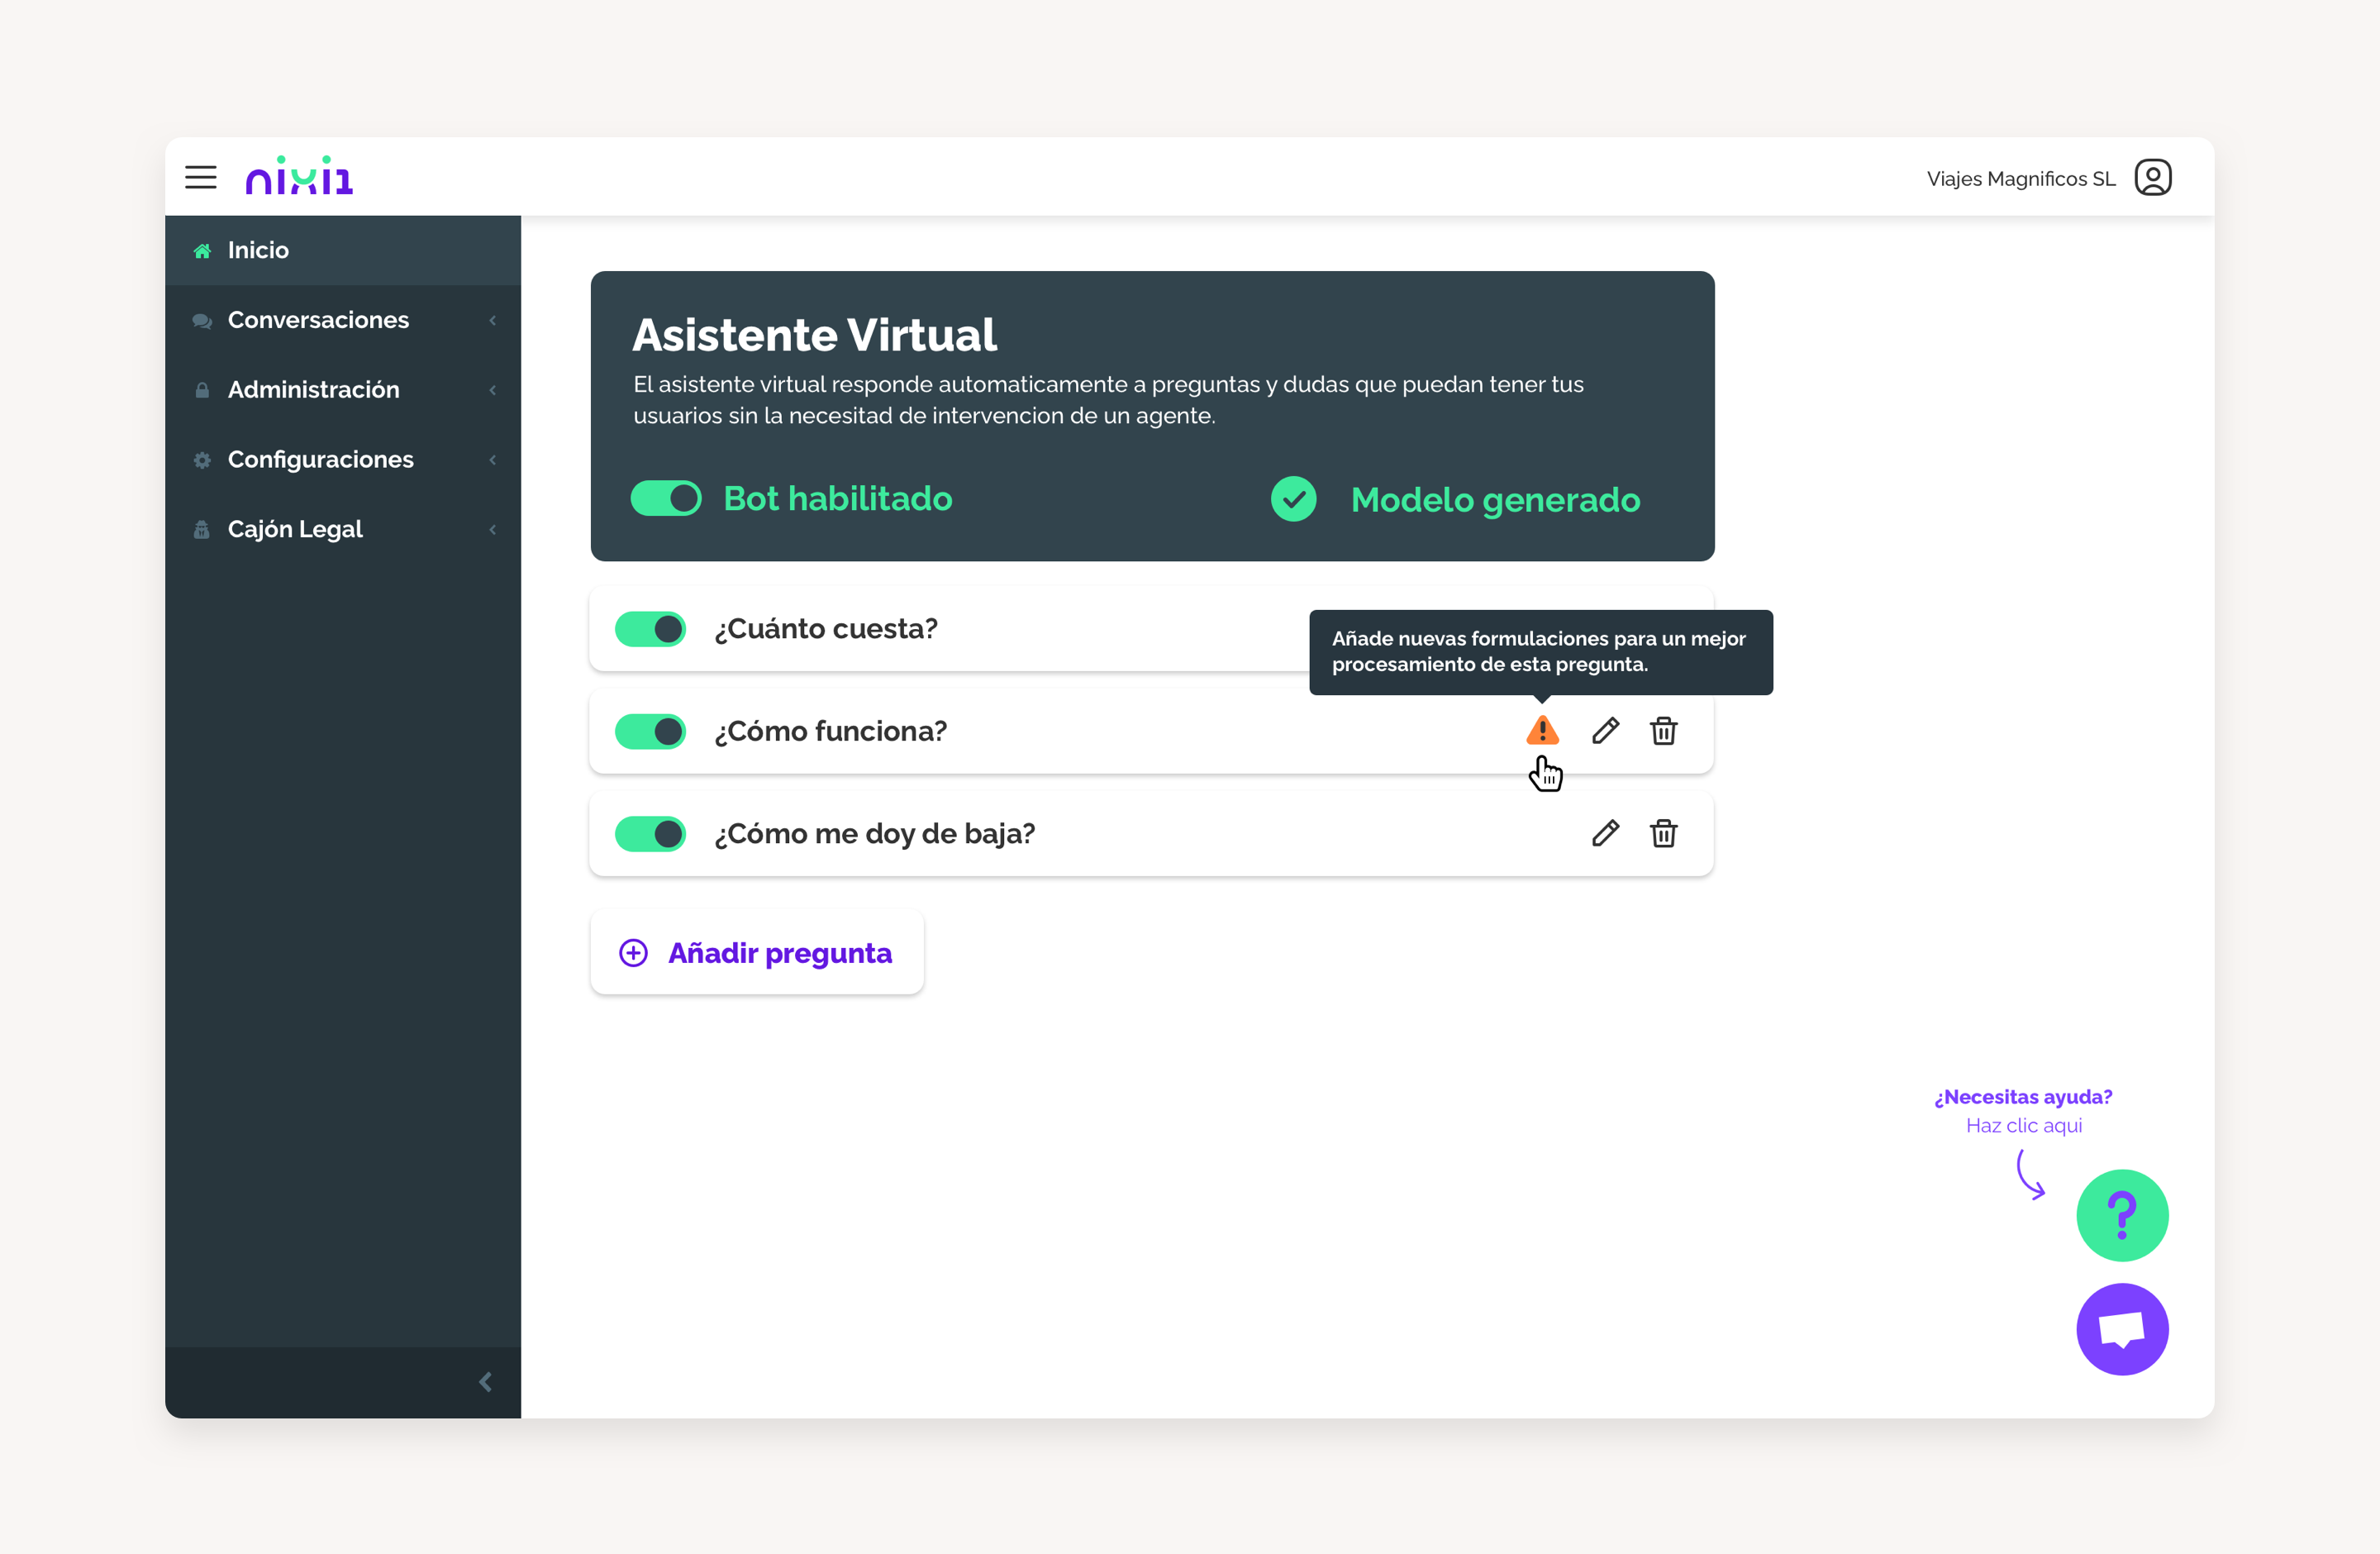Expand the Configuraciones section
Image resolution: width=2380 pixels, height=1554 pixels.
pyautogui.click(x=320, y=459)
